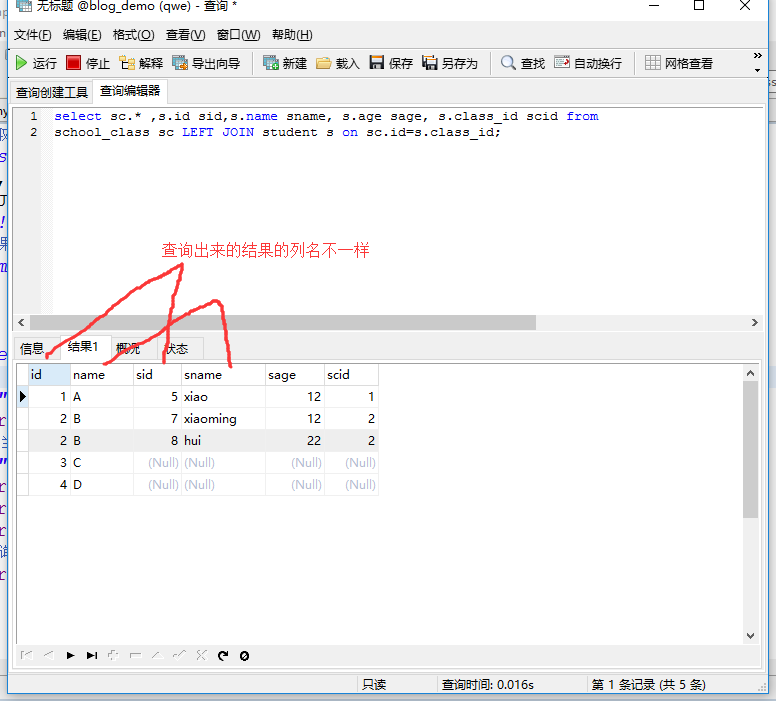Switch to the 查询创建工具 tab
Viewport: 776px width, 701px height.
[x=52, y=92]
